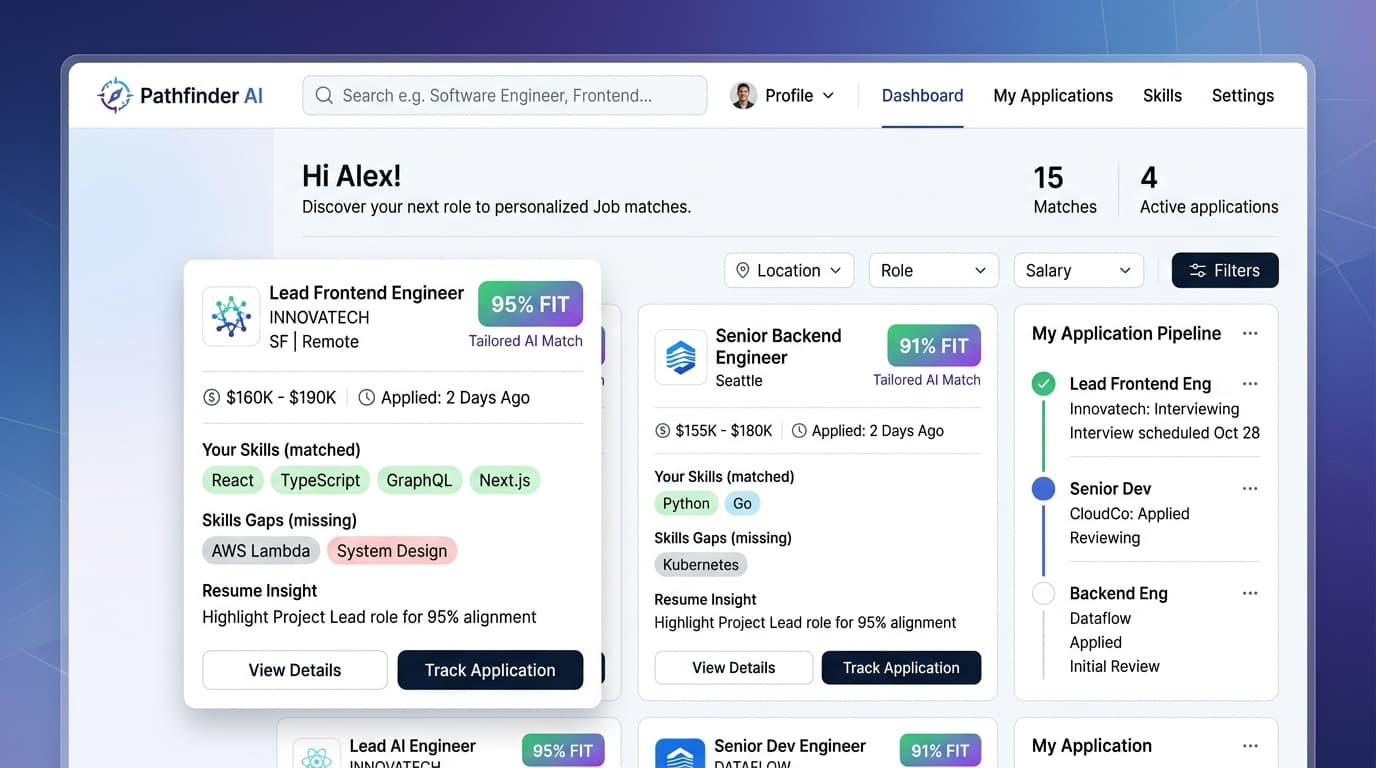Screen dimensions: 1376x768
Task: Track Application for Lead Frontend Engineer
Action: tap(490, 670)
